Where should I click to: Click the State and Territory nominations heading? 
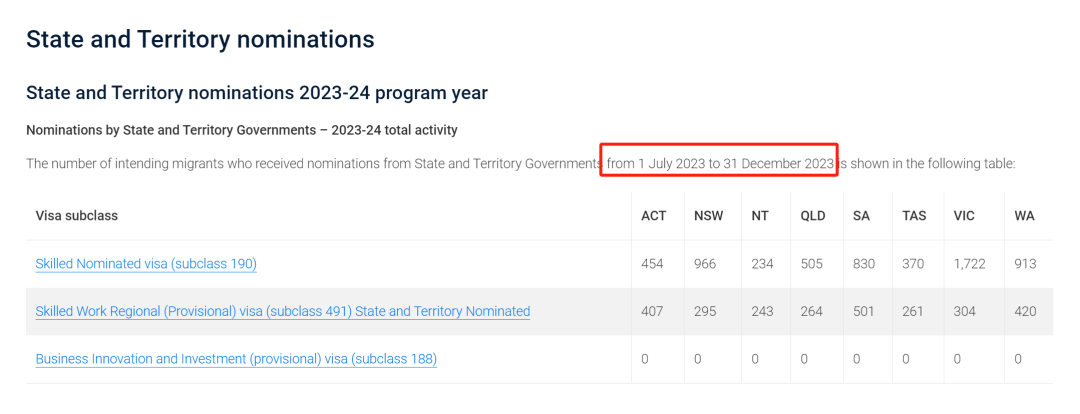click(200, 39)
